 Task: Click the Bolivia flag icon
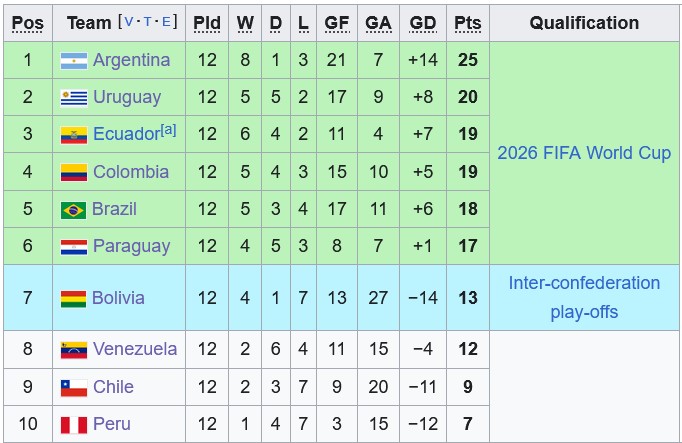[x=74, y=298]
